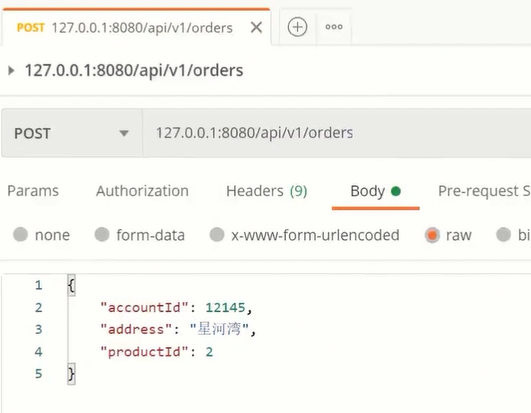Click the address key on line 3

point(136,329)
